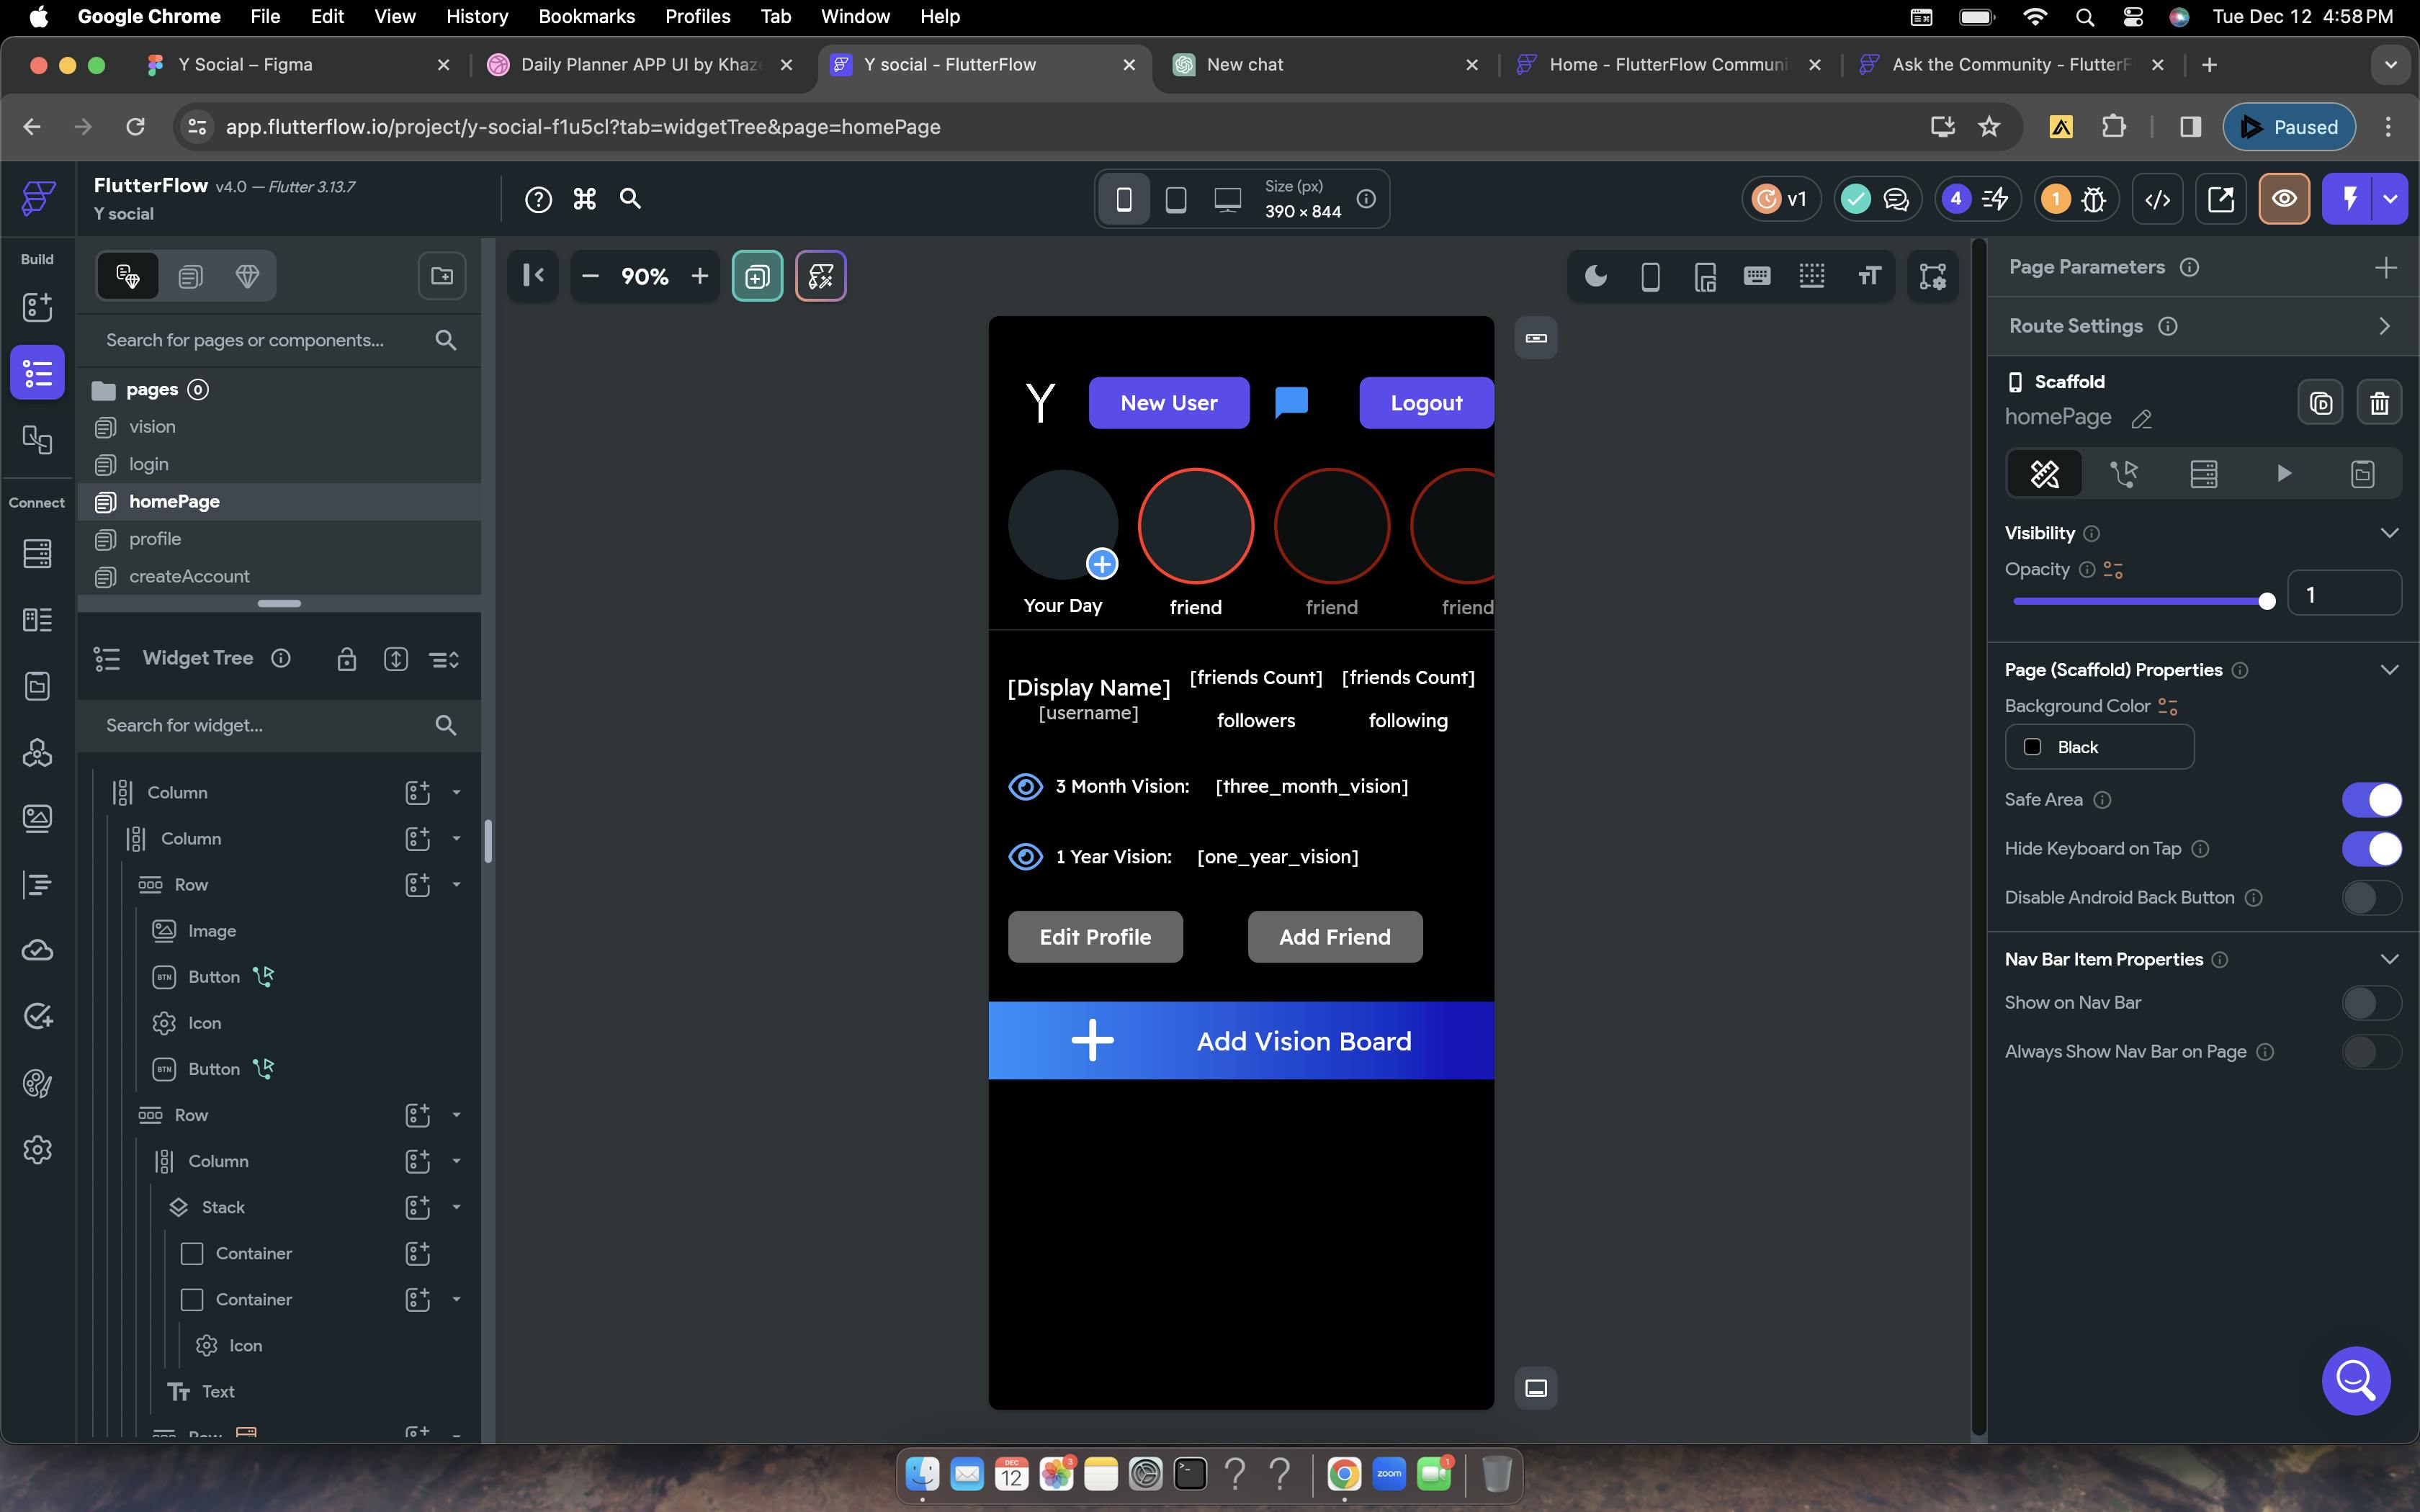Open Theme Settings in left sidebar
This screenshot has width=2420, height=1512.
click(37, 1083)
